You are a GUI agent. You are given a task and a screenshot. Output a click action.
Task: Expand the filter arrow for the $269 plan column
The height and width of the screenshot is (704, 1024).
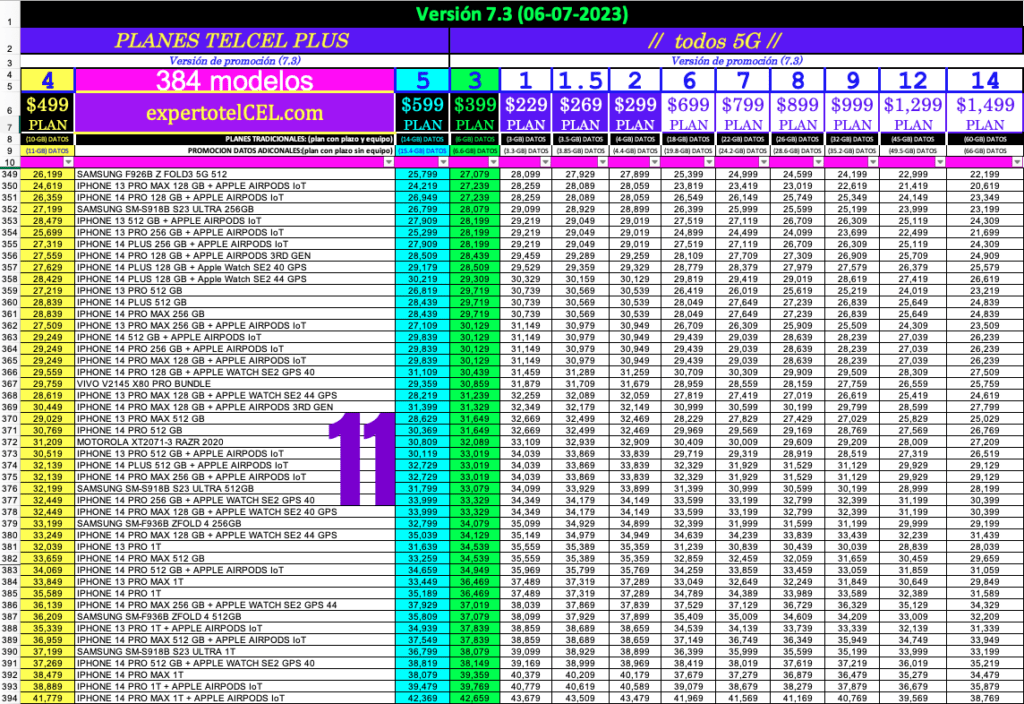click(x=602, y=162)
